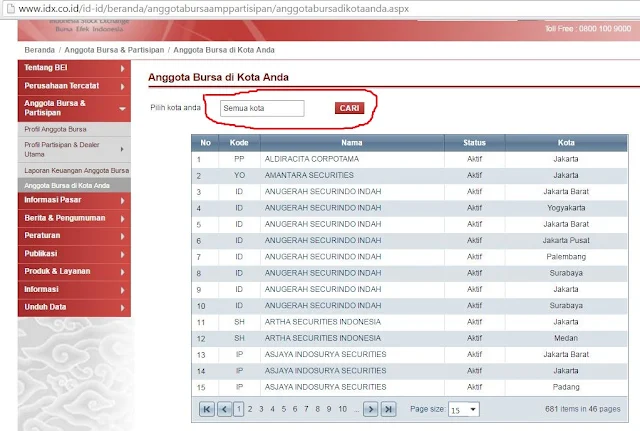Go to previous page of table
The height and width of the screenshot is (431, 640).
pos(224,409)
